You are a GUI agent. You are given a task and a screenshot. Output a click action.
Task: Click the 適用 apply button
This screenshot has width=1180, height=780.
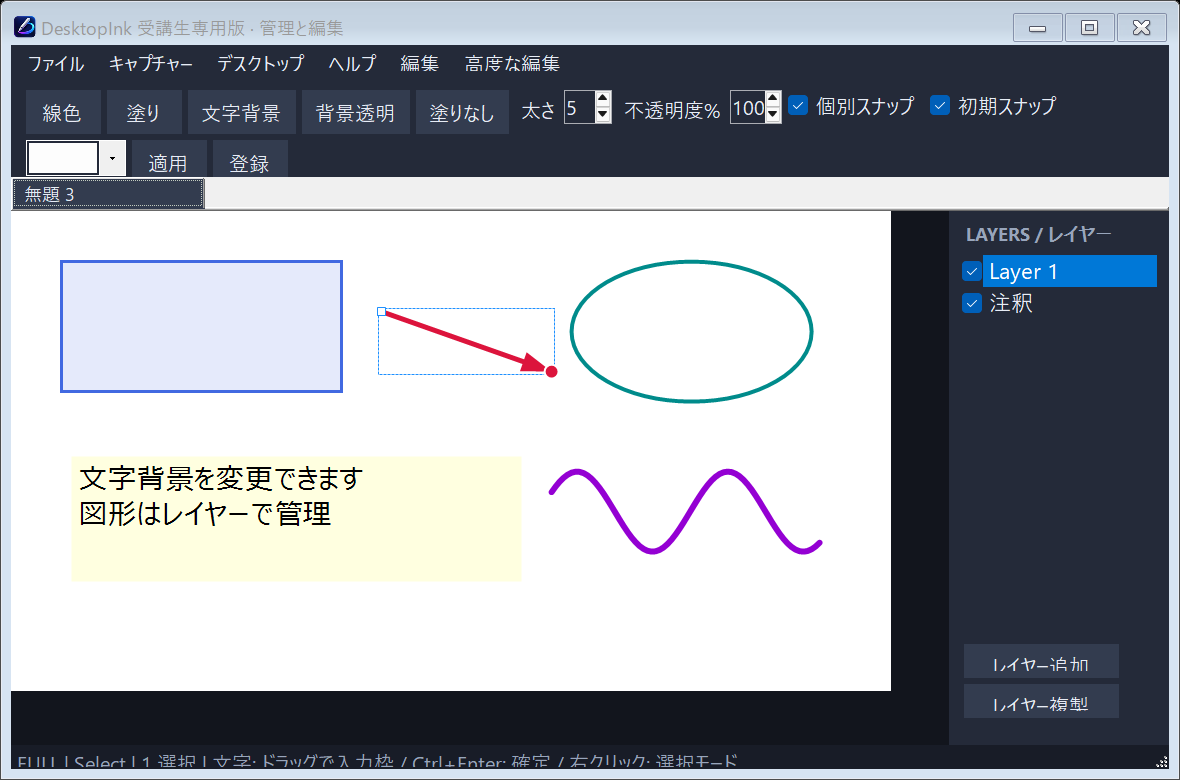click(x=169, y=160)
